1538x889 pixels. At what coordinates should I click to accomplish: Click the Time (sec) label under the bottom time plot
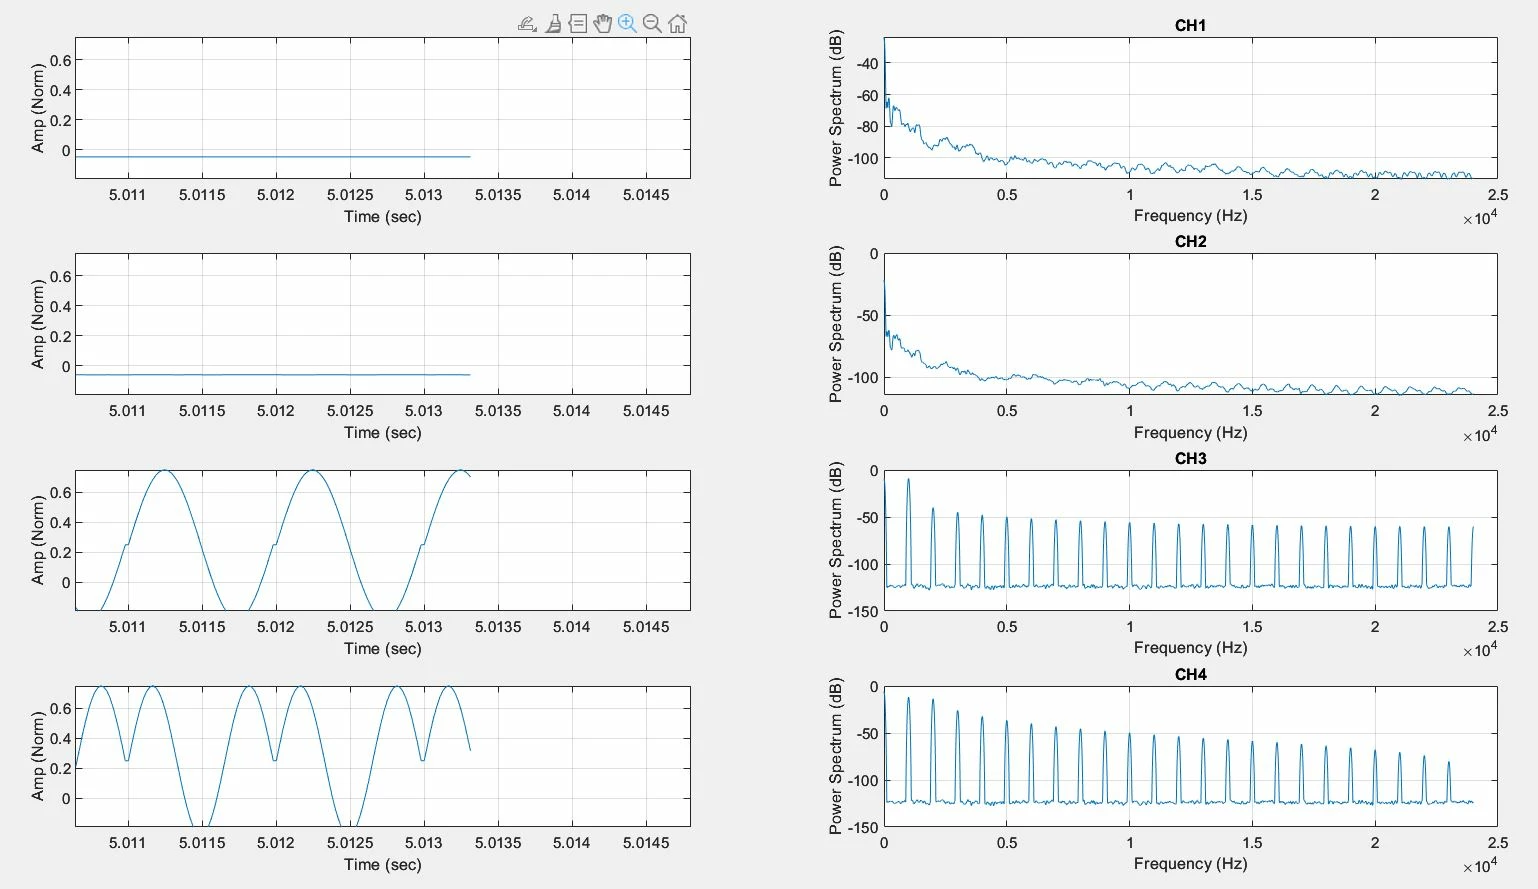pos(382,864)
